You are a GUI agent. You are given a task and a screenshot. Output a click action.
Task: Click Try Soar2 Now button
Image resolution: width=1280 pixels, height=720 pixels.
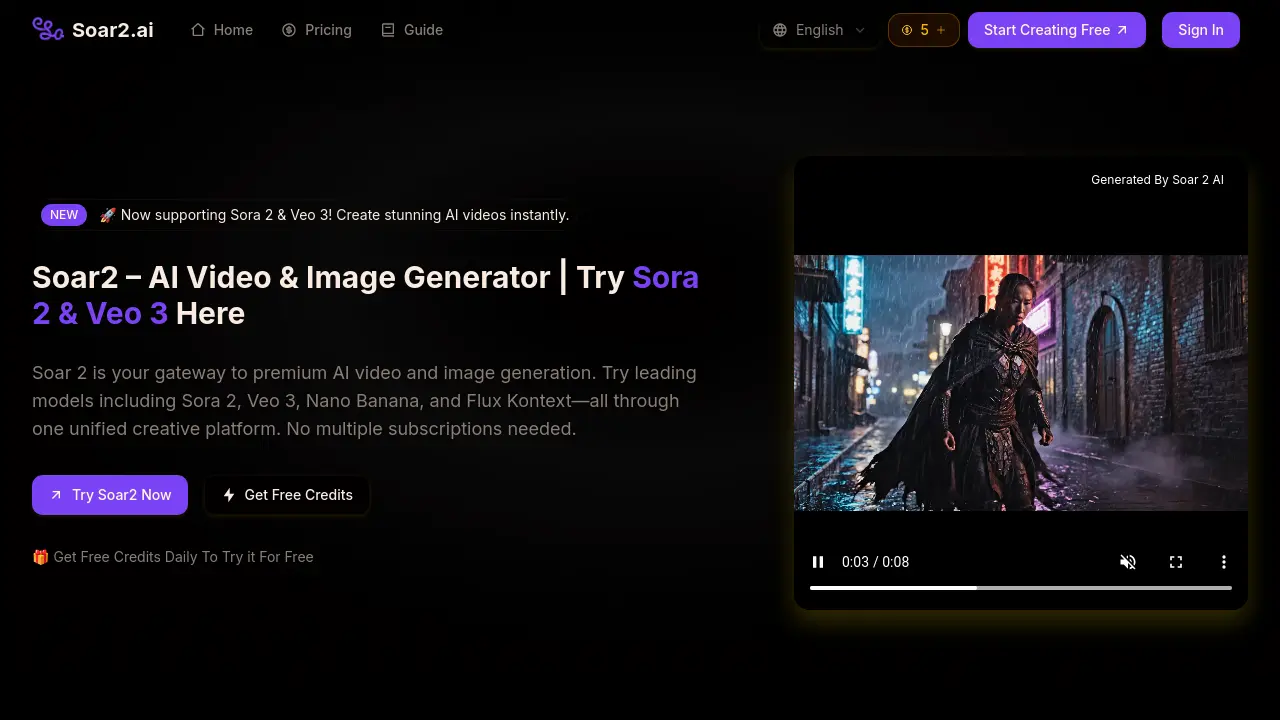(x=110, y=495)
